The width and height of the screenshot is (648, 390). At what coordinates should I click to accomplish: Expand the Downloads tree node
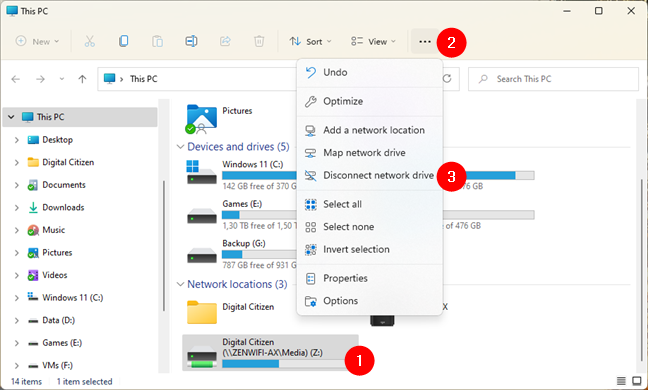(x=17, y=208)
